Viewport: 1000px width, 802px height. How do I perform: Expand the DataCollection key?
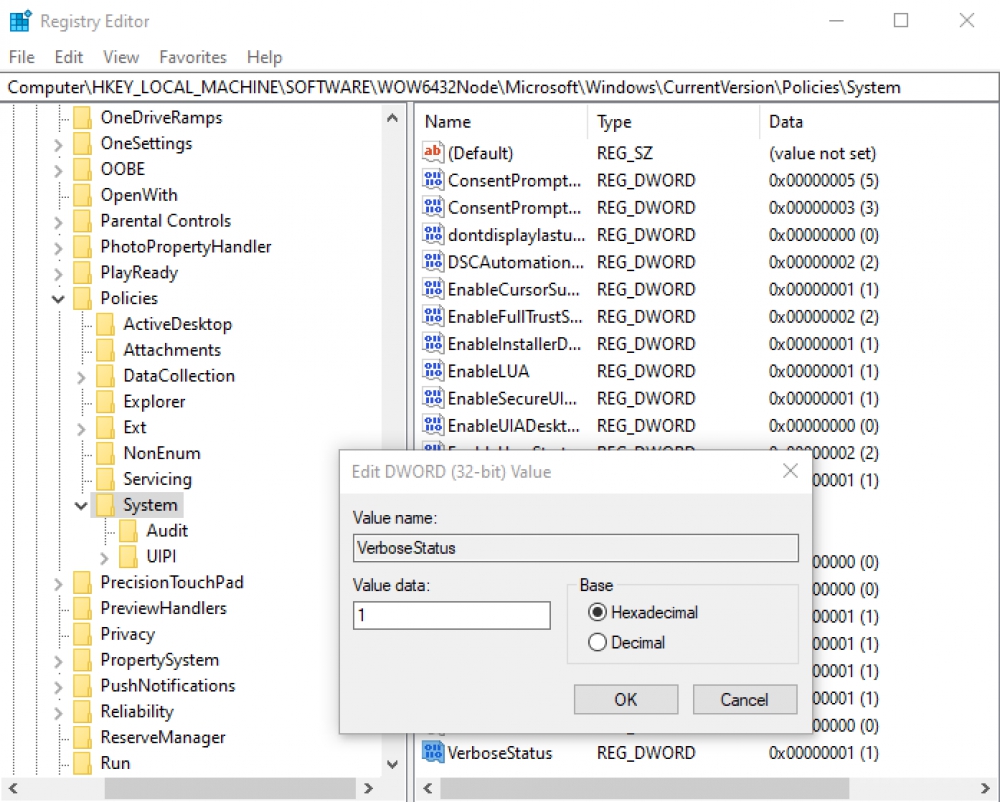[x=82, y=377]
